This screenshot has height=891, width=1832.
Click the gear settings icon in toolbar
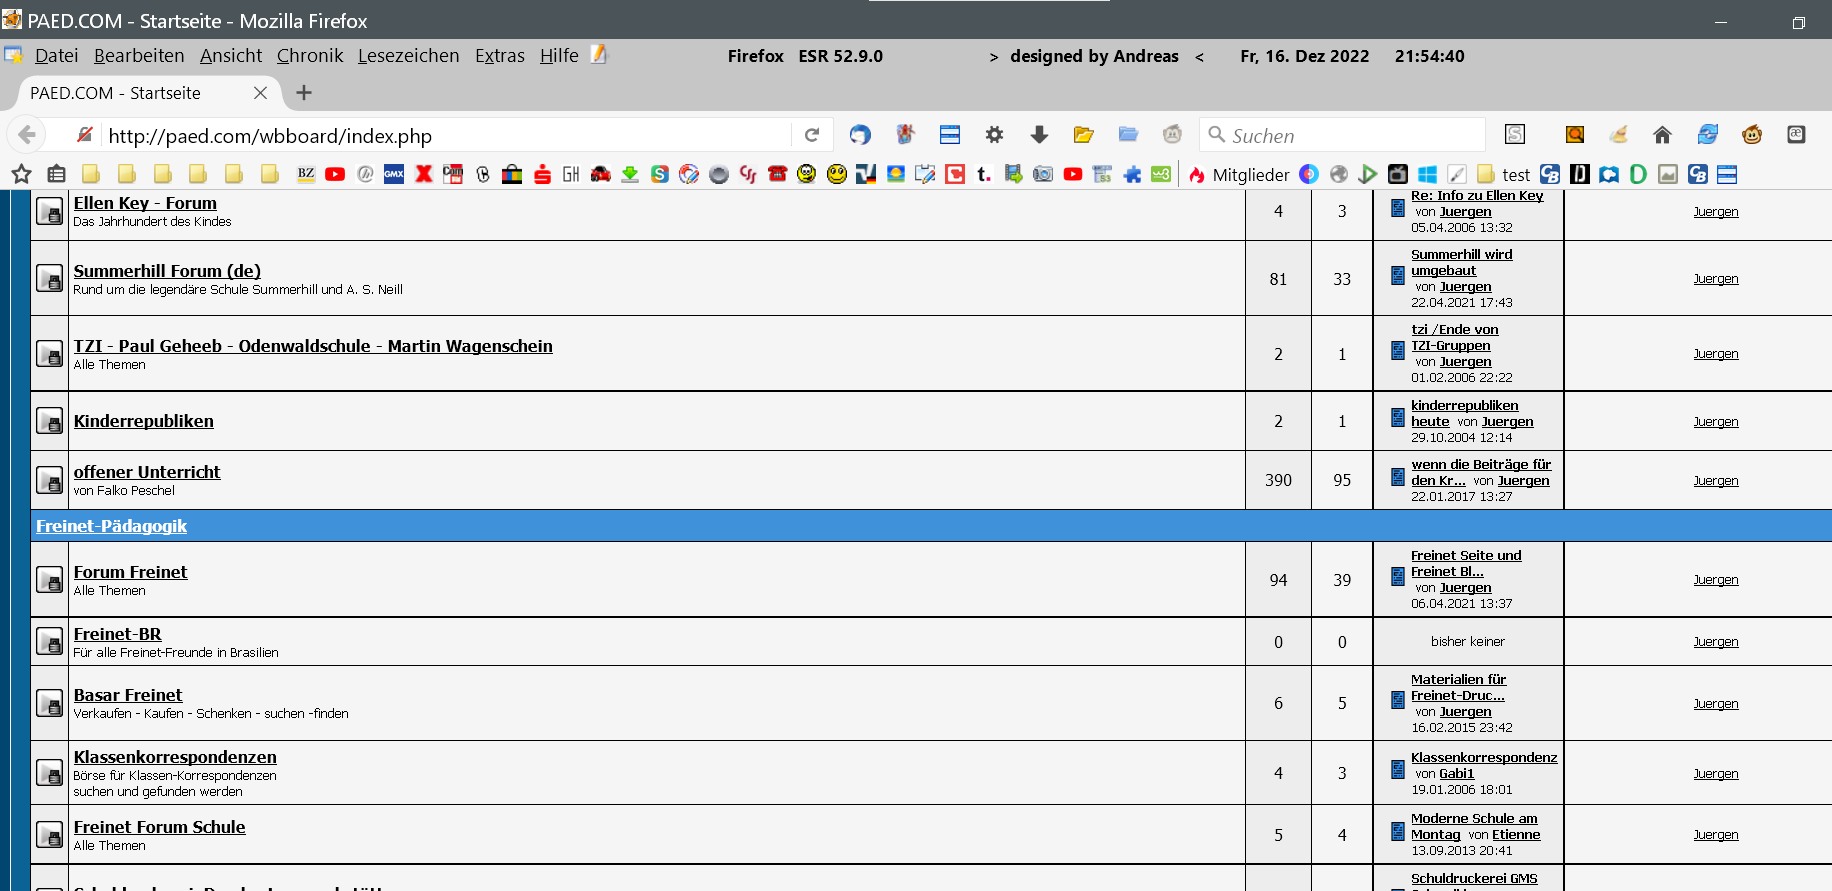point(994,135)
